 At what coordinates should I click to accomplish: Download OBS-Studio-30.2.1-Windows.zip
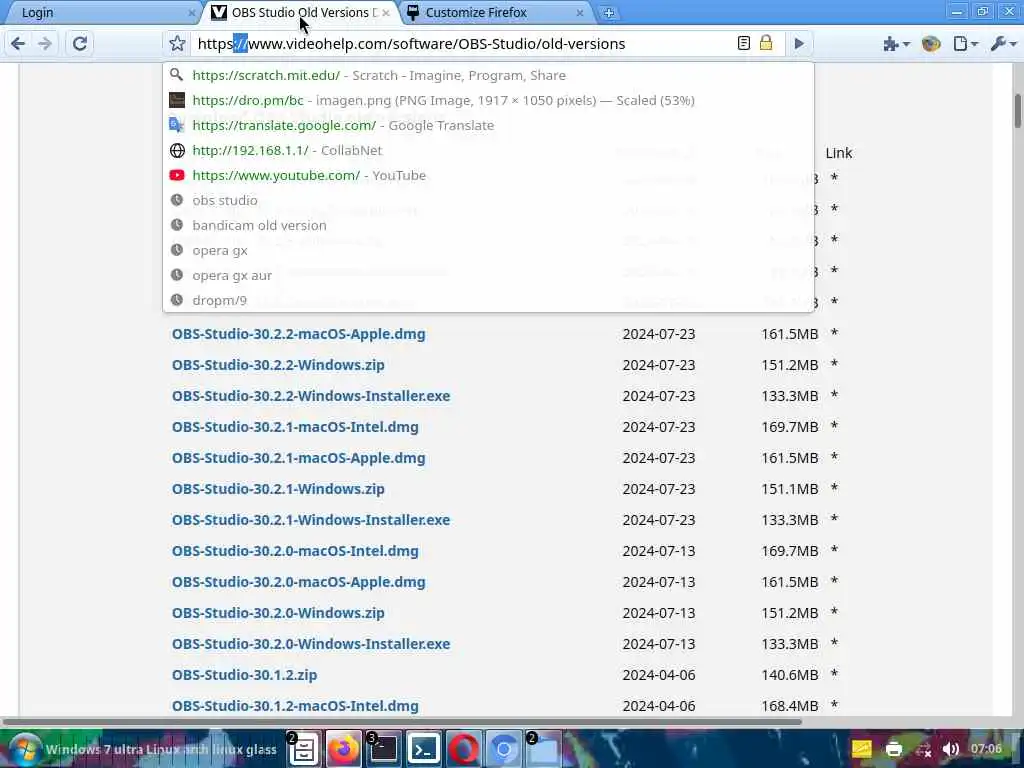[278, 488]
